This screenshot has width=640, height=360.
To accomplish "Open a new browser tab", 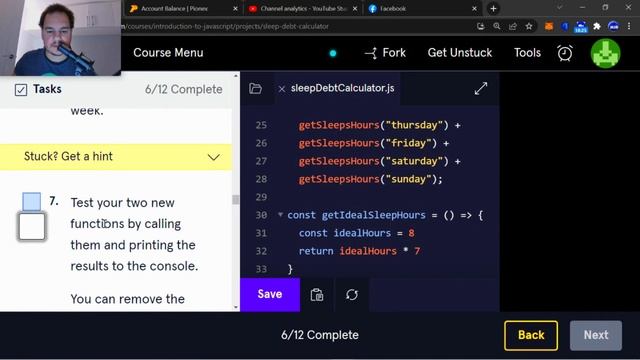I will [x=493, y=9].
